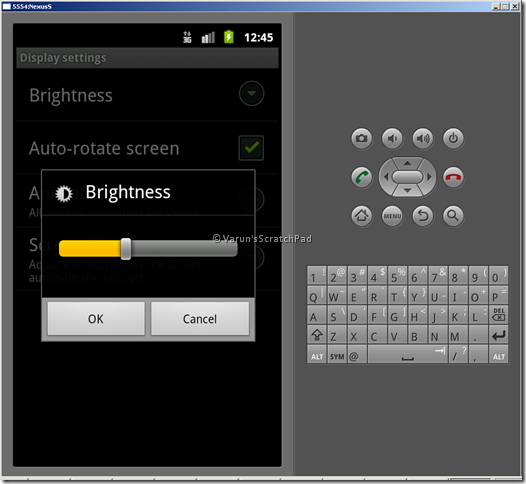This screenshot has width=526, height=484.
Task: Click the @ key on keyboard
Action: point(357,355)
